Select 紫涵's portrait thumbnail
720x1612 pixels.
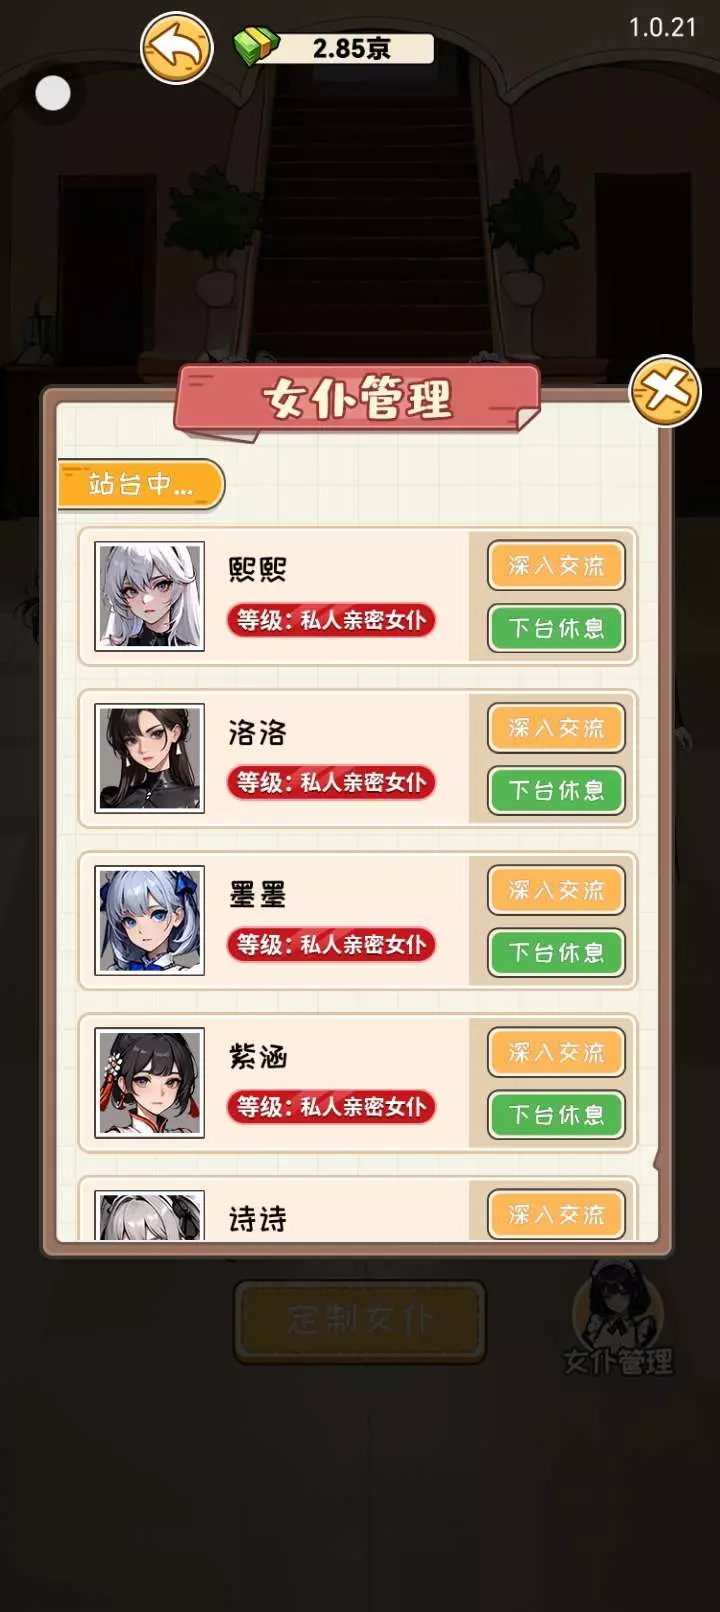[x=150, y=1082]
